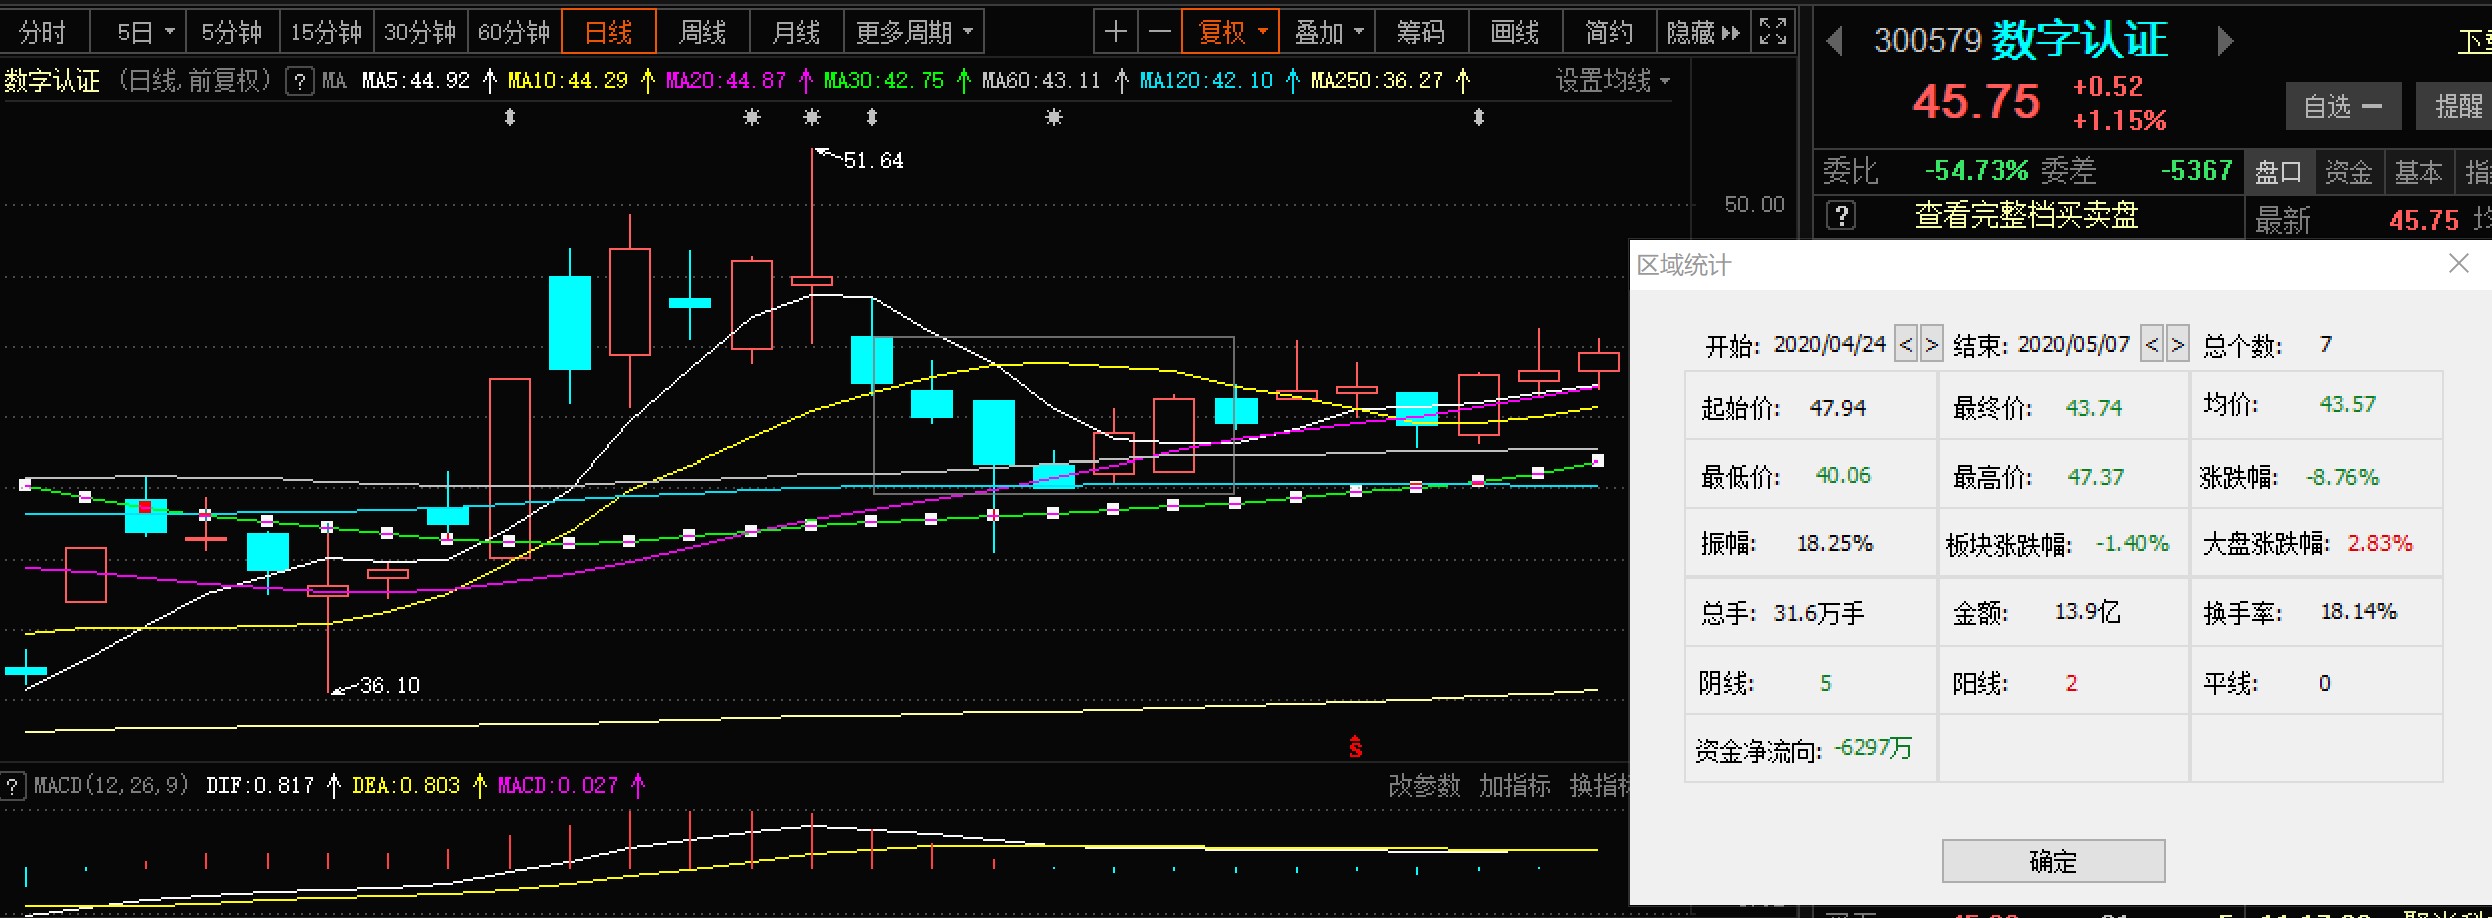
Task: Click the 资金净流向 -6297万 cell
Action: click(x=1810, y=748)
